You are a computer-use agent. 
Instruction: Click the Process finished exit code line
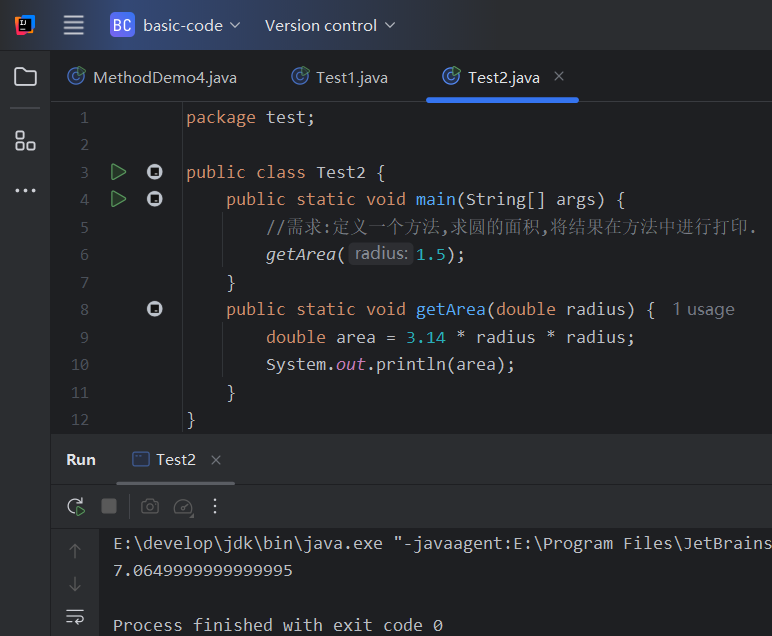278,625
